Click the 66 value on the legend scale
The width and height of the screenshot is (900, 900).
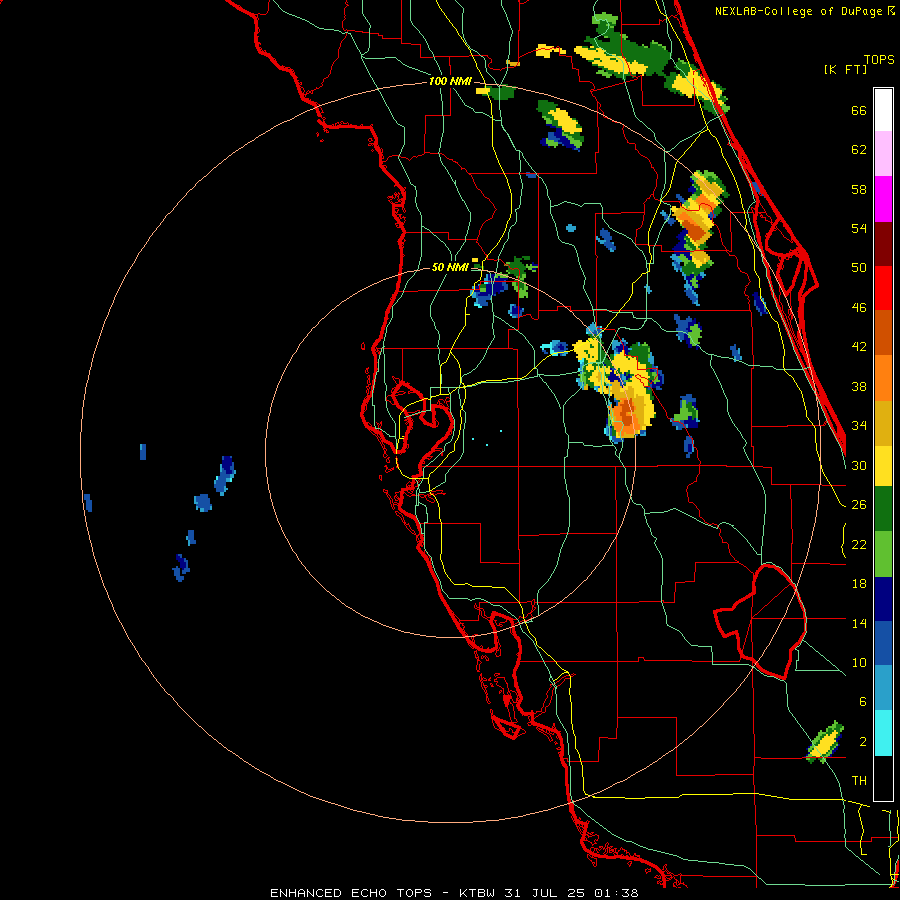point(859,111)
